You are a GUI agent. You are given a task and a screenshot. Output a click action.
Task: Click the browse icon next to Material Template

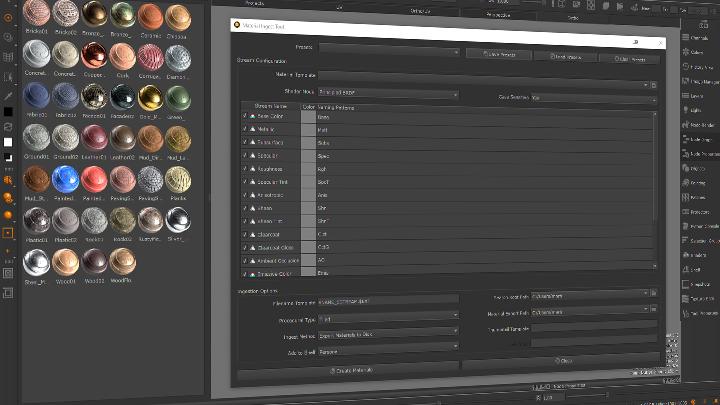[653, 84]
